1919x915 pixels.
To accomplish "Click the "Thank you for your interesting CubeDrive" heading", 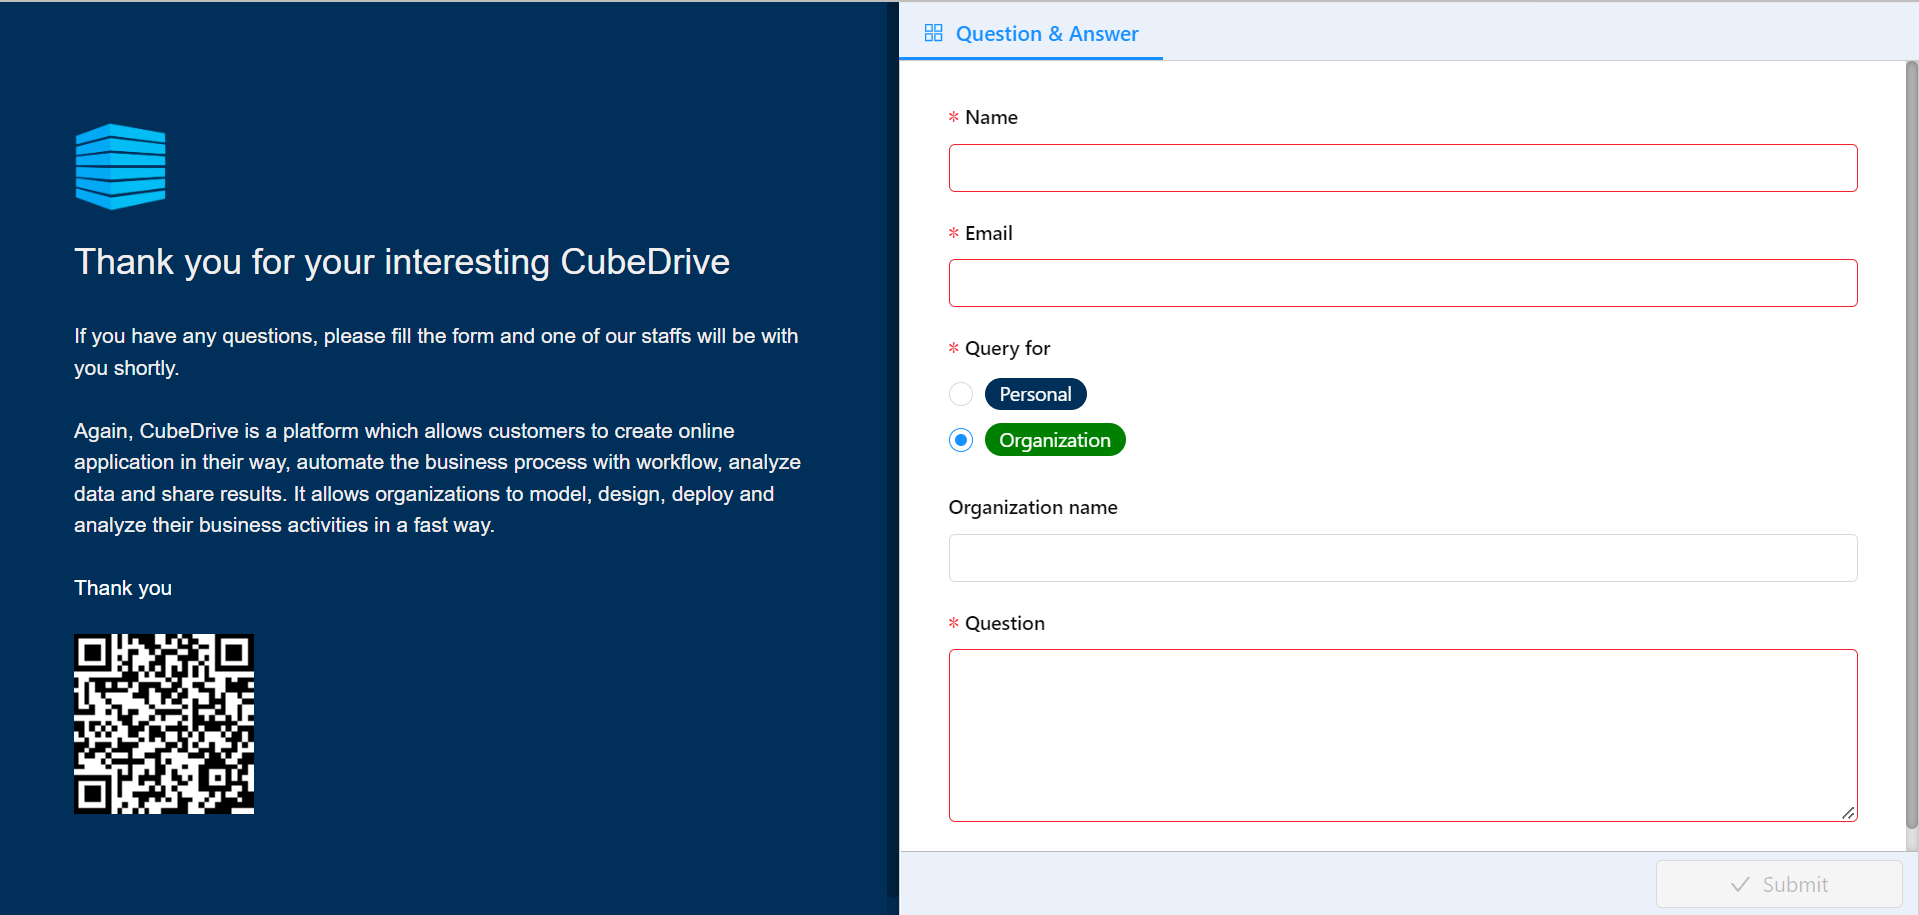I will tap(402, 262).
